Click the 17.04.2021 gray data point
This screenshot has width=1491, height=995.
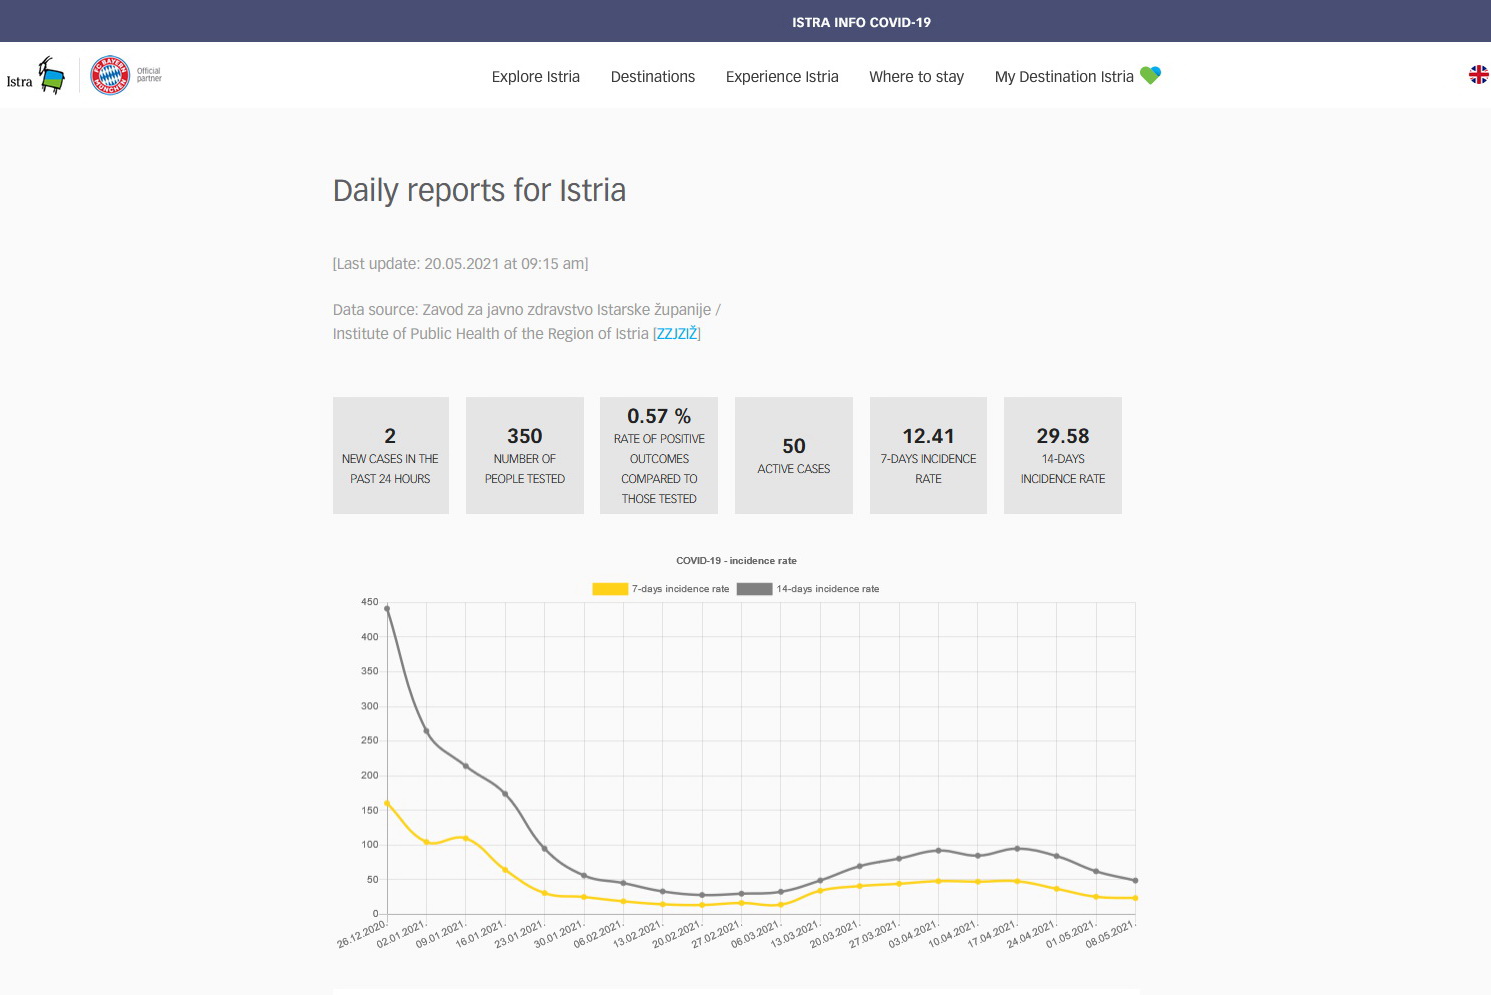click(1017, 848)
